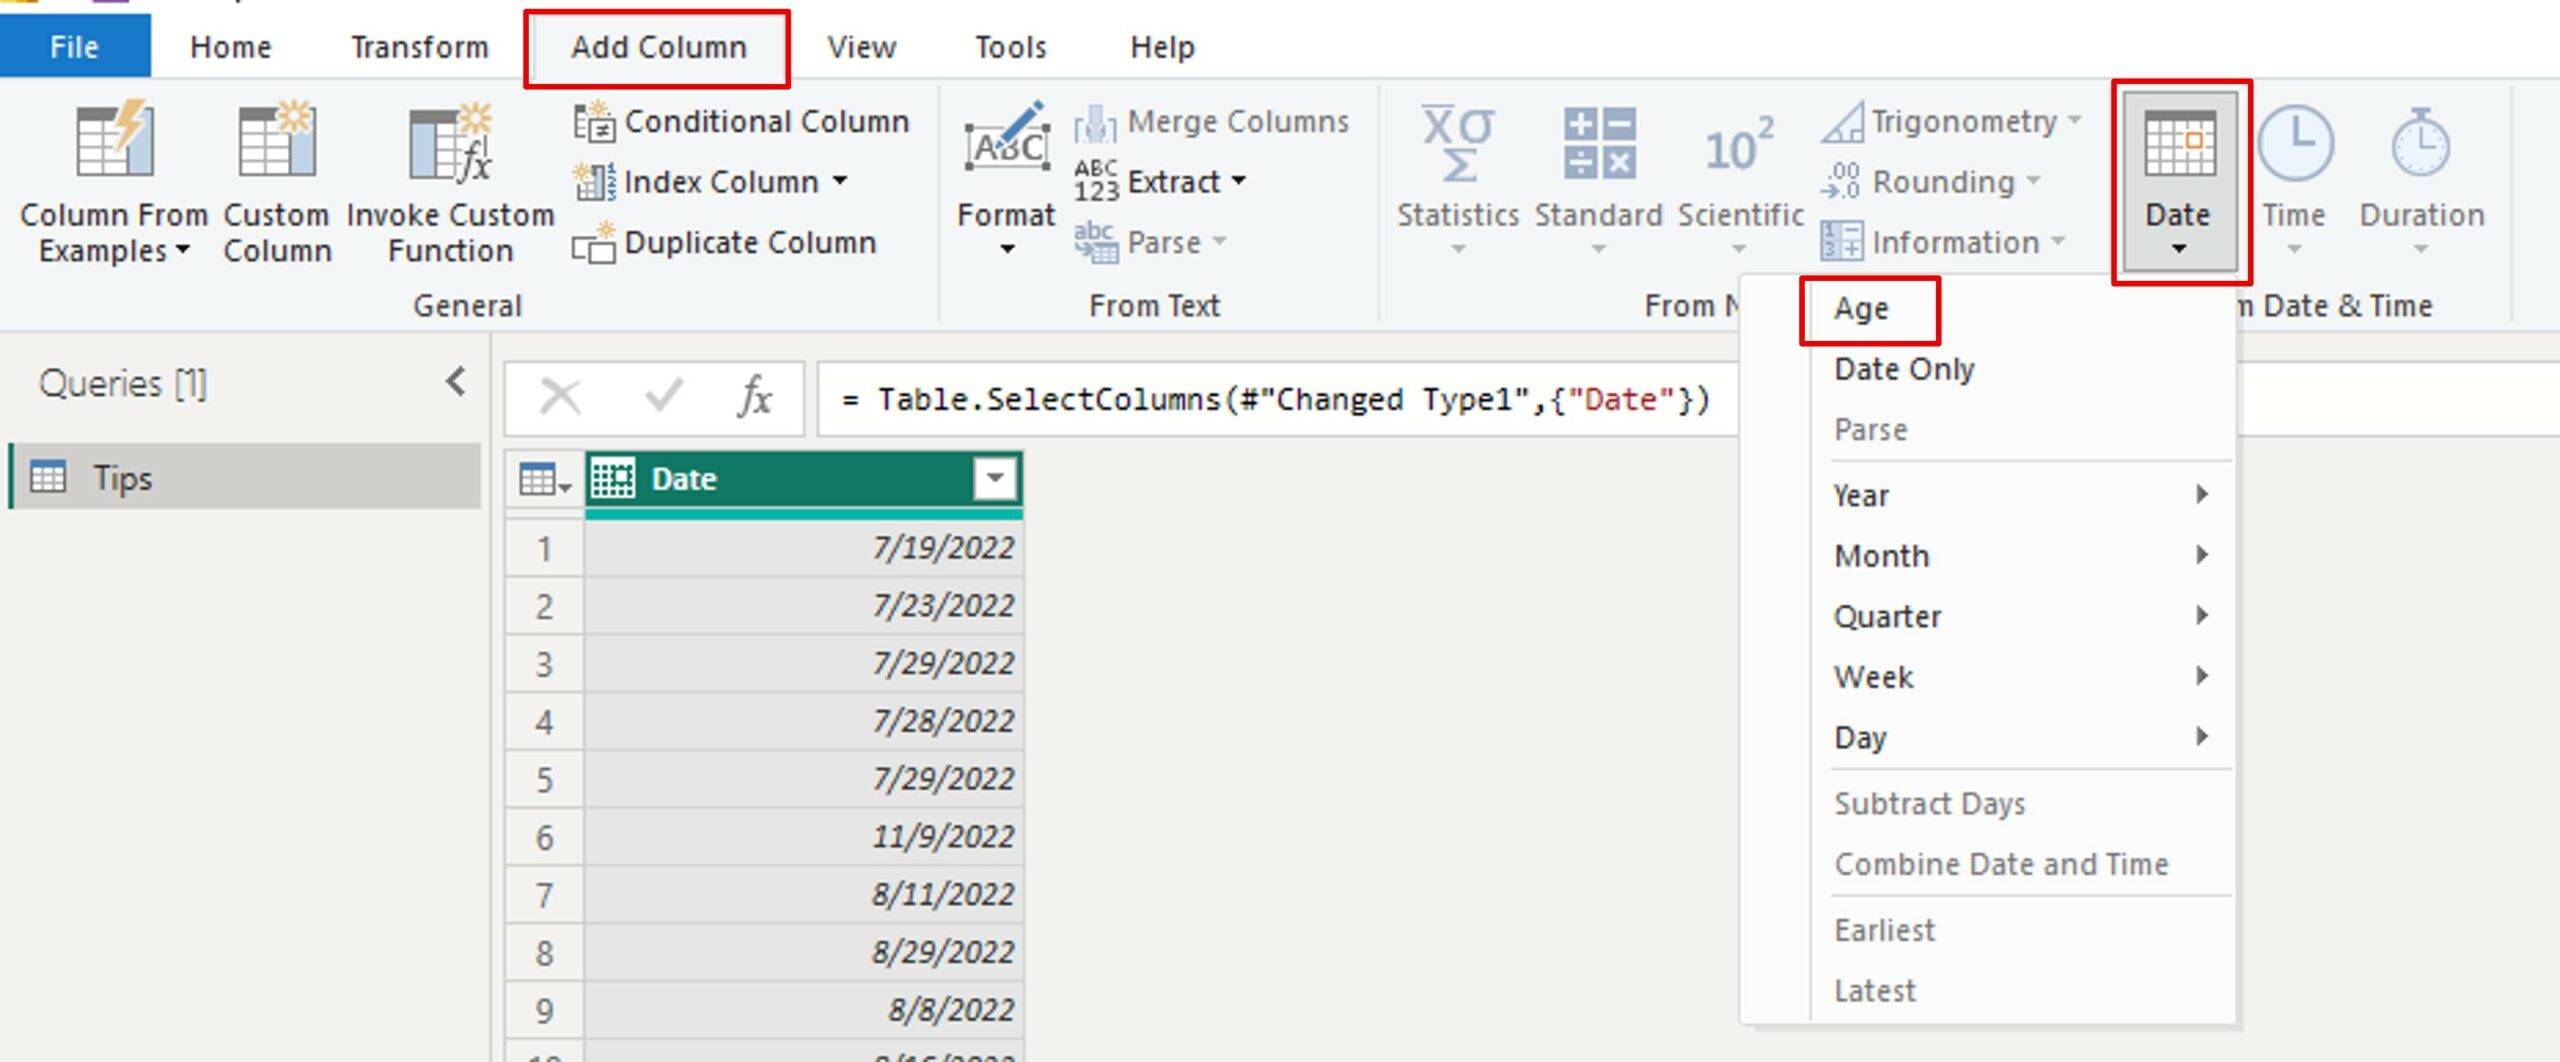Screen dimensions: 2560x1062
Task: Open the Custom Column tool
Action: click(277, 183)
